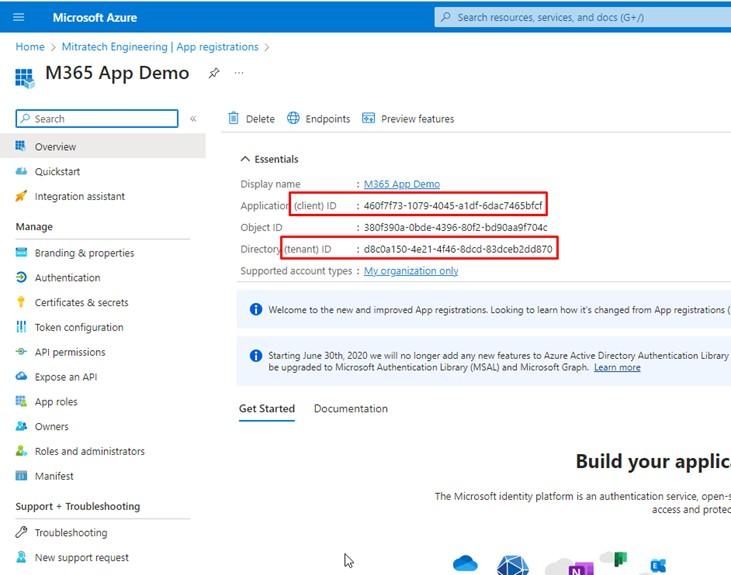Screen dimensions: 731x575
Task: Open New support request
Action: click(x=82, y=557)
